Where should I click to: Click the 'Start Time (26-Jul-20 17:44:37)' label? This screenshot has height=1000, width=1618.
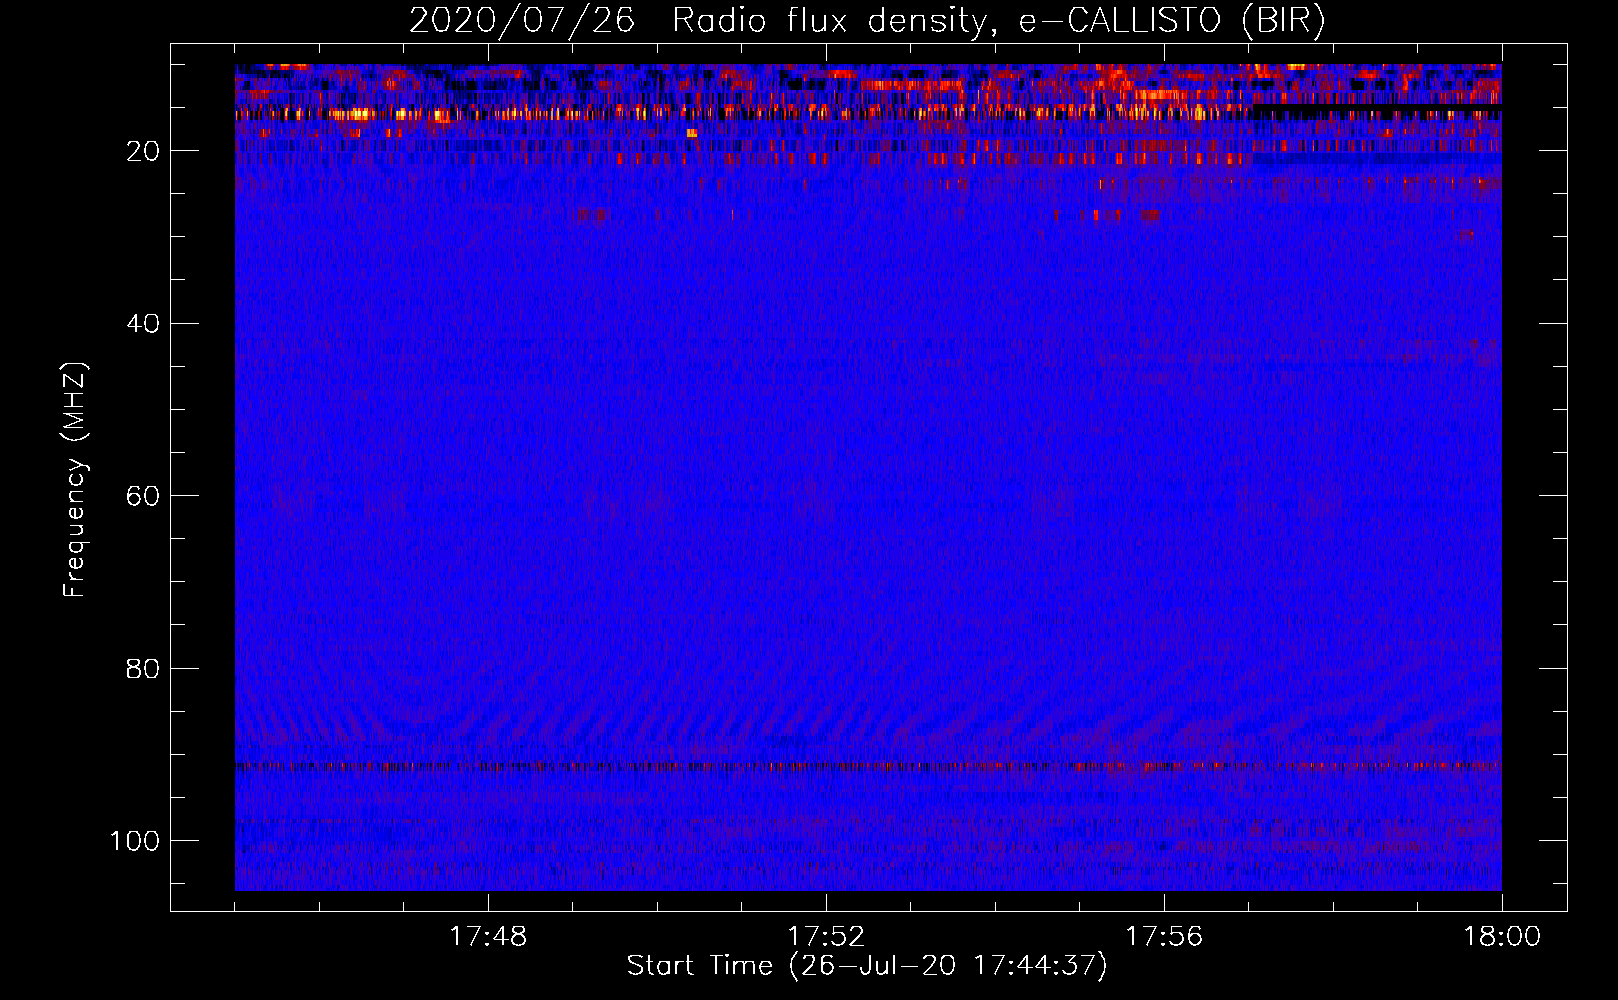coord(867,966)
